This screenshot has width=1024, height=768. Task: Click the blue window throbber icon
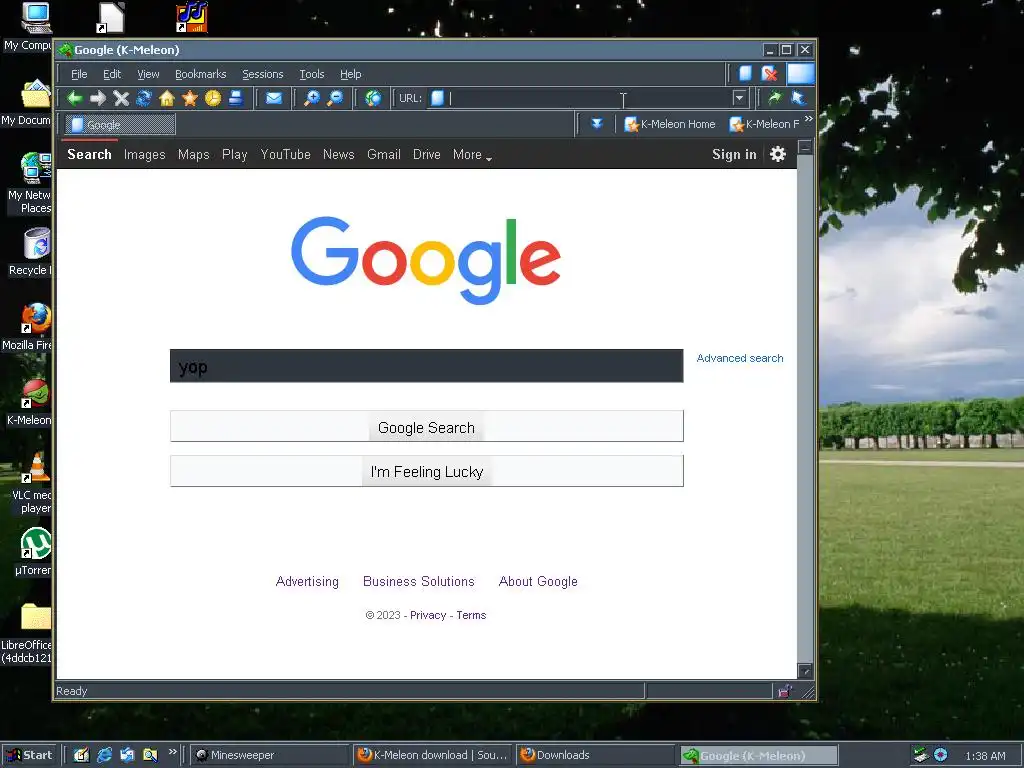click(x=801, y=74)
